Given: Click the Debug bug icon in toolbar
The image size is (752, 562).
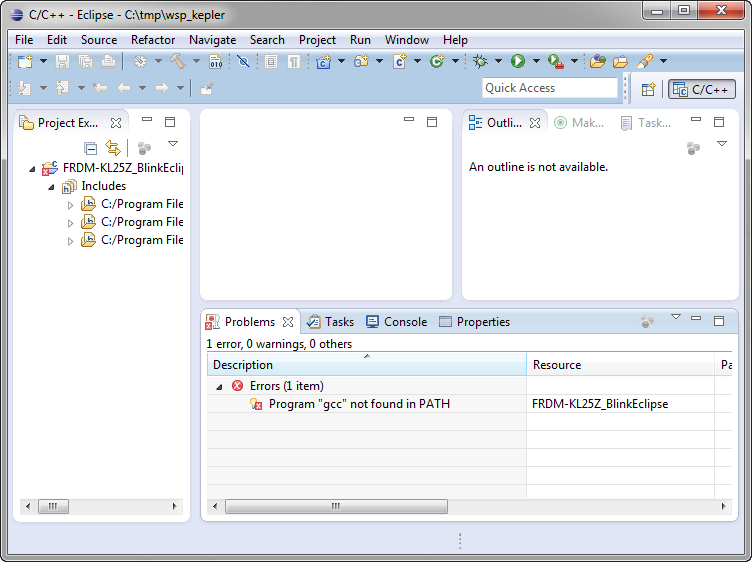Looking at the screenshot, I should click(x=481, y=62).
